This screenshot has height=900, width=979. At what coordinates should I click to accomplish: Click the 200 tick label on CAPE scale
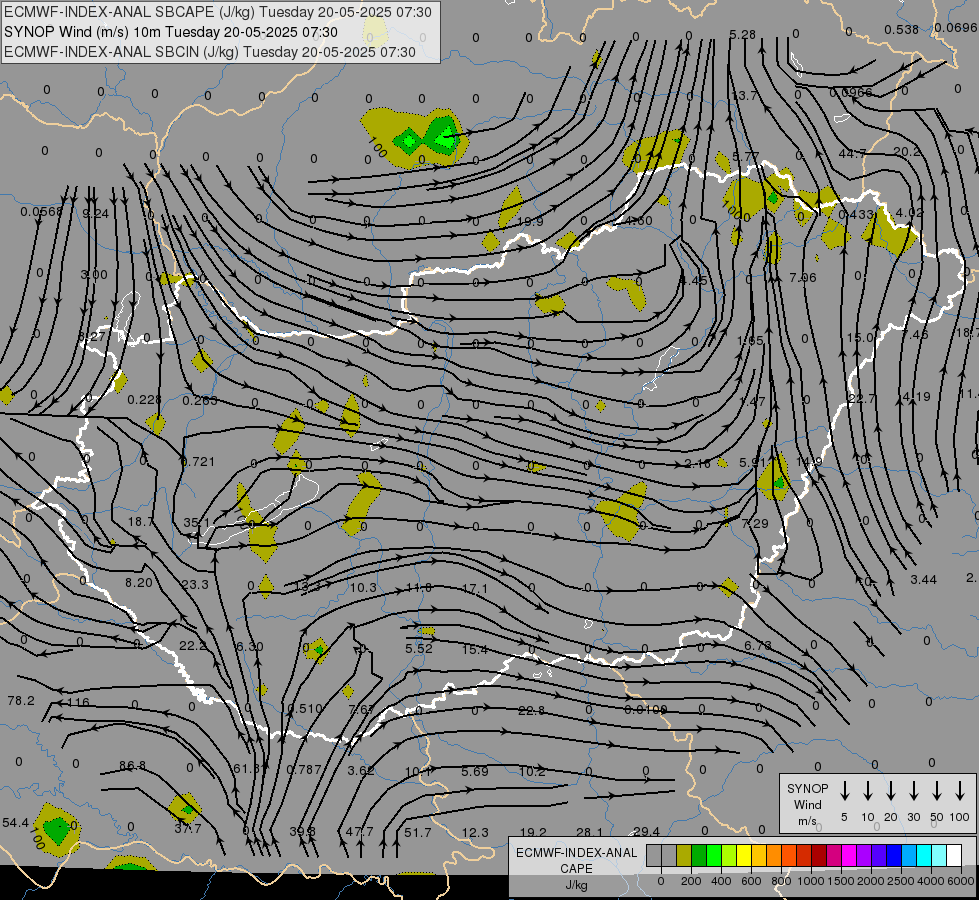pyautogui.click(x=691, y=881)
